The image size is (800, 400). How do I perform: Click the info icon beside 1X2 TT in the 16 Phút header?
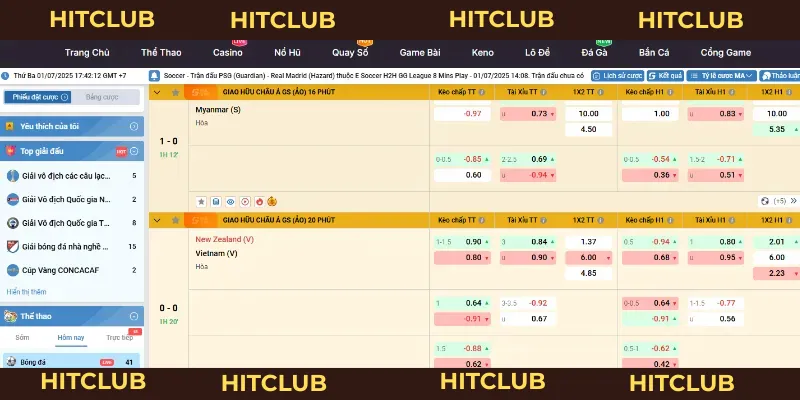tap(600, 92)
